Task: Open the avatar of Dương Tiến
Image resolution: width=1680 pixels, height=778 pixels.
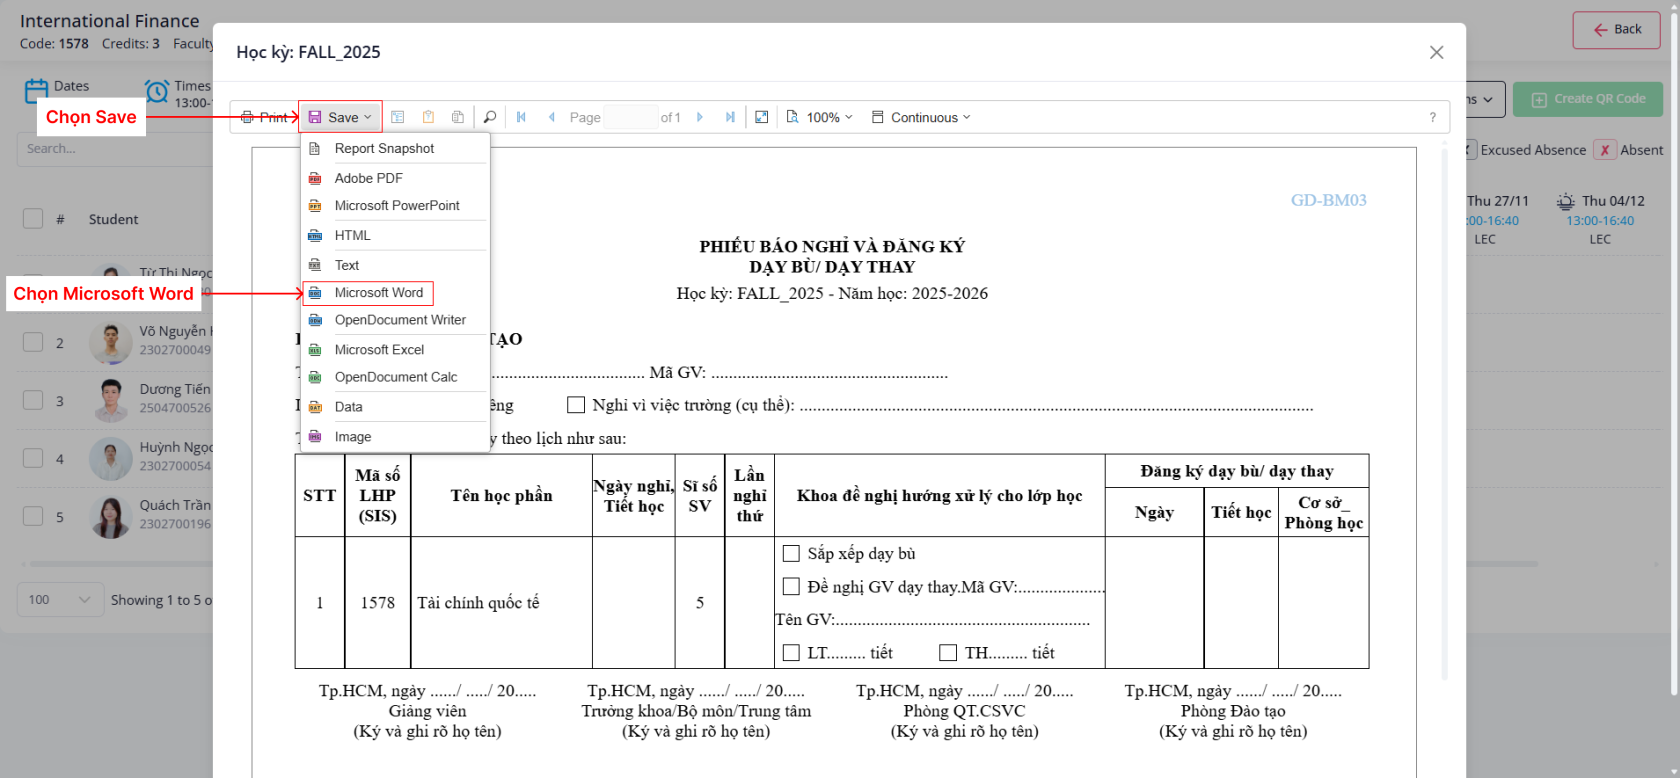Action: click(111, 400)
